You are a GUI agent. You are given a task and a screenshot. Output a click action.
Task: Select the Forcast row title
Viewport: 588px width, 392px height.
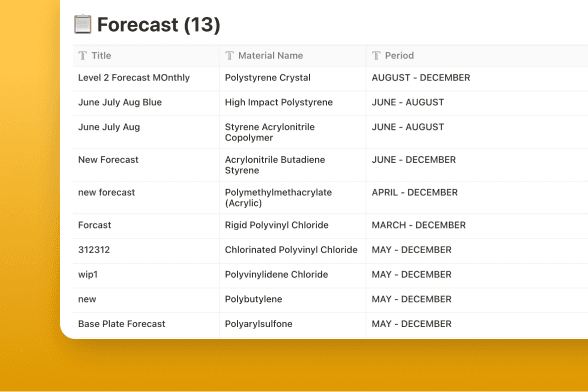pyautogui.click(x=94, y=225)
